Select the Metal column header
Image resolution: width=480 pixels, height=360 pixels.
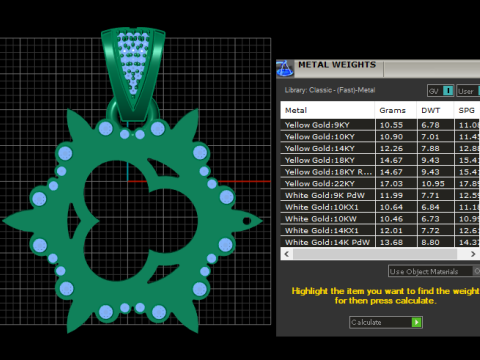pos(328,110)
